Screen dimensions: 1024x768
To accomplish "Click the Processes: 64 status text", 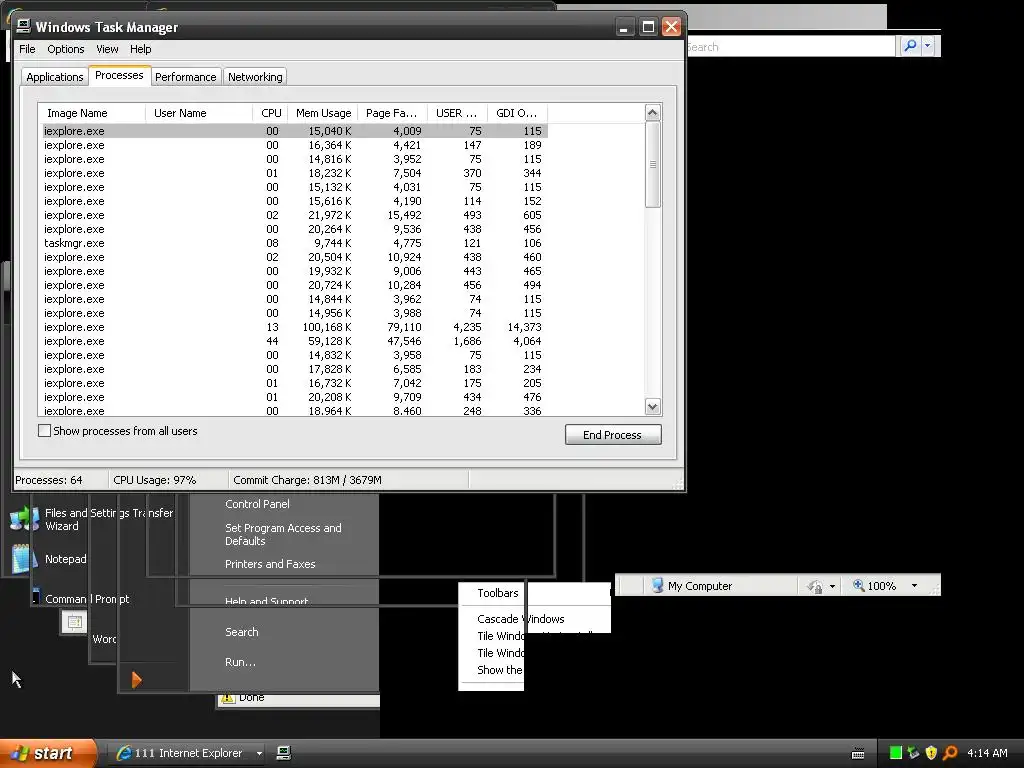I will pos(49,480).
